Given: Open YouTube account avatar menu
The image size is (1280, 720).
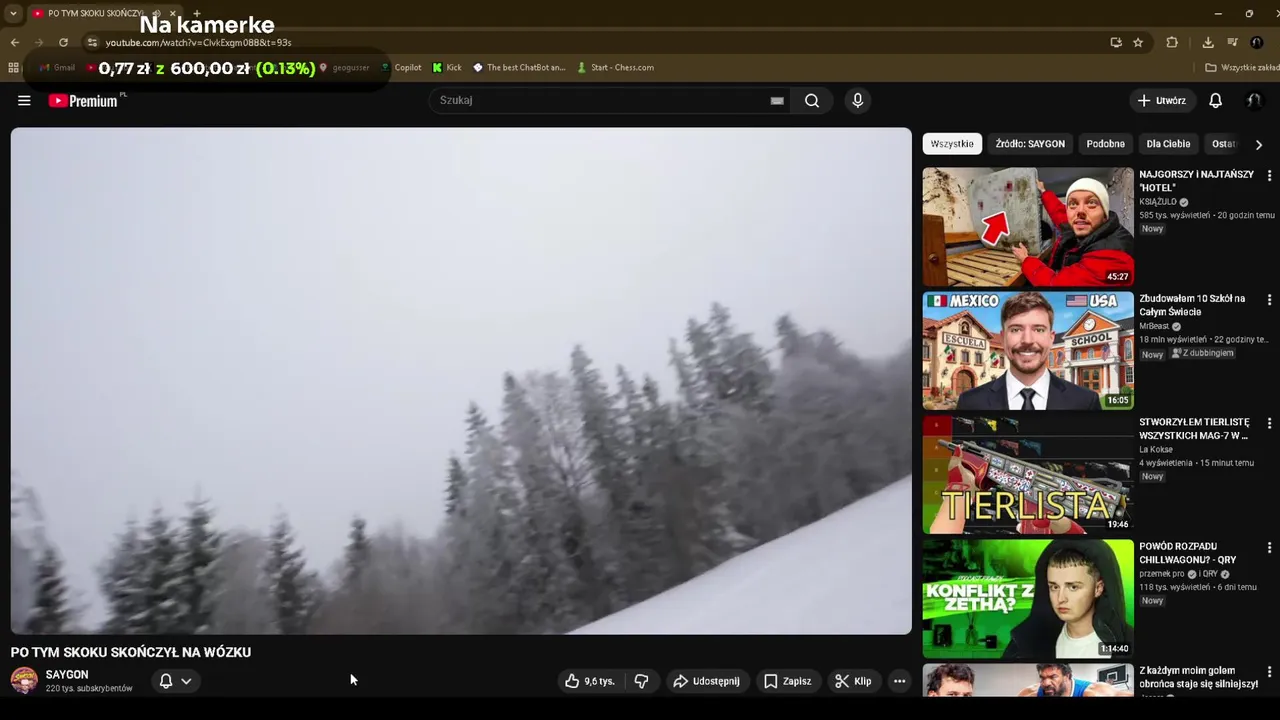Looking at the screenshot, I should 1253,100.
